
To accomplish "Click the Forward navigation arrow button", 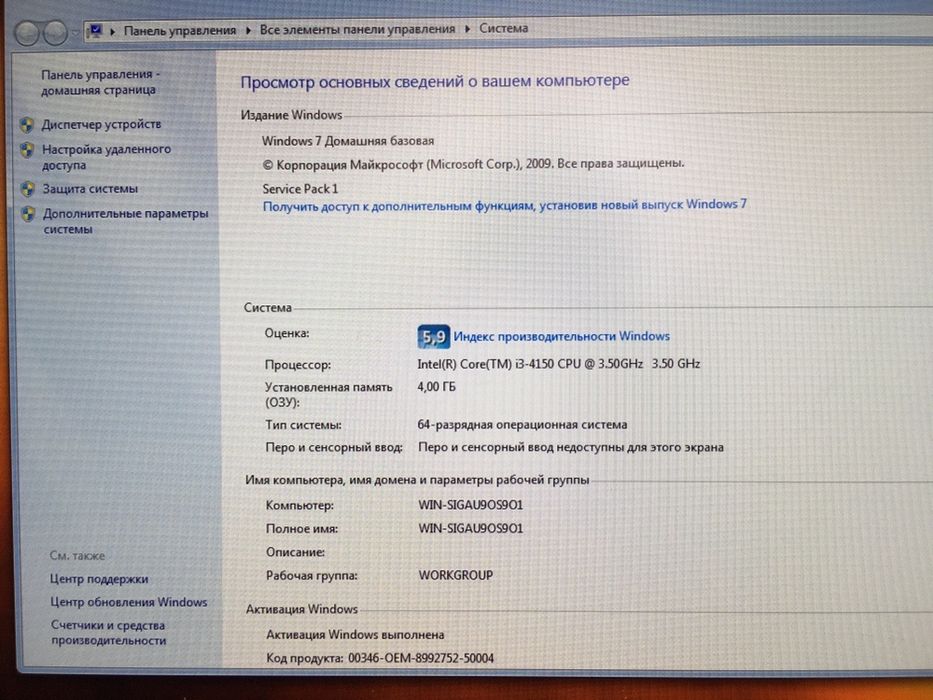I will (x=55, y=33).
